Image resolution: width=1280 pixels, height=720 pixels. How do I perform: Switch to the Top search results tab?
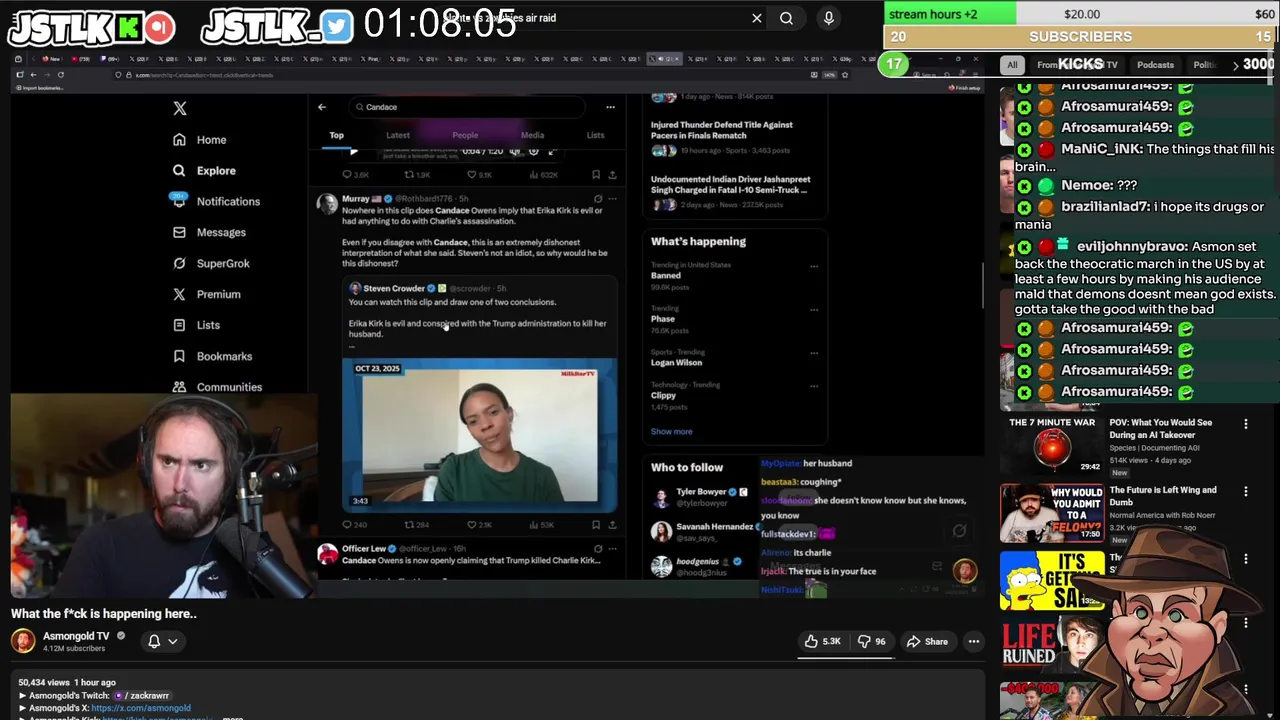click(x=337, y=135)
